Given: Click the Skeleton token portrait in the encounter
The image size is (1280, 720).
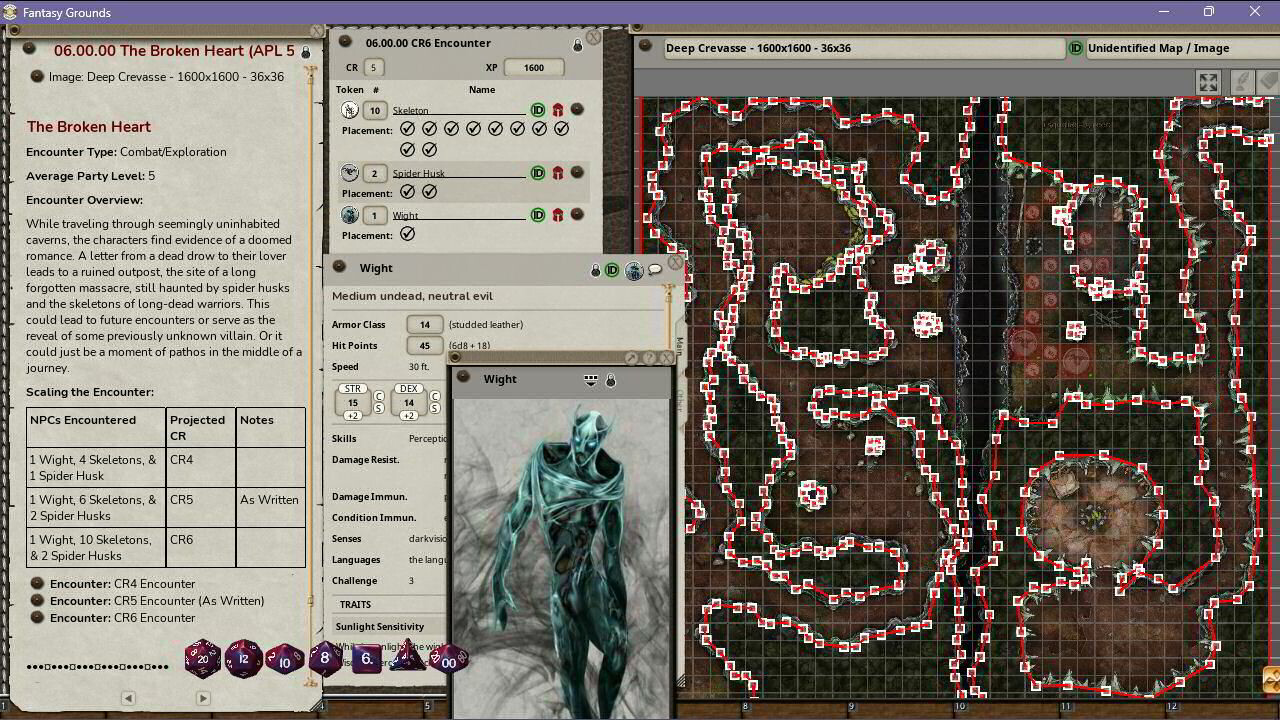Looking at the screenshot, I should [349, 109].
